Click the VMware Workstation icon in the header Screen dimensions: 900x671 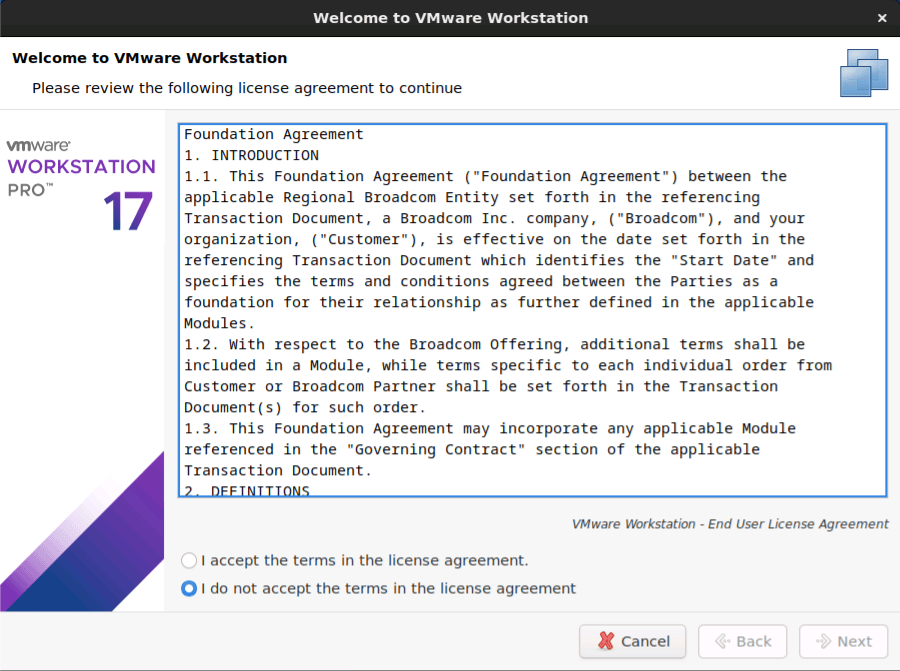pos(864,73)
